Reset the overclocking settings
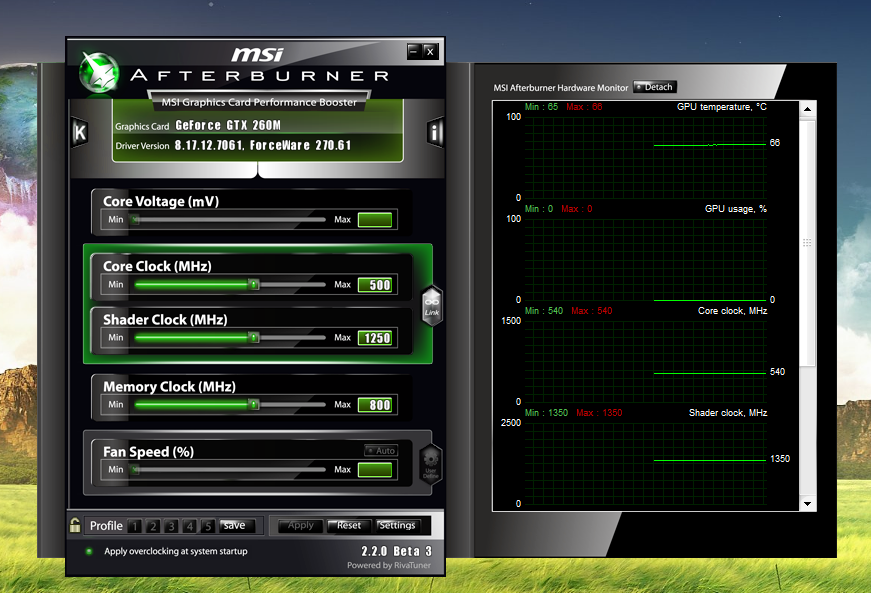Viewport: 871px width, 593px height. [x=348, y=525]
